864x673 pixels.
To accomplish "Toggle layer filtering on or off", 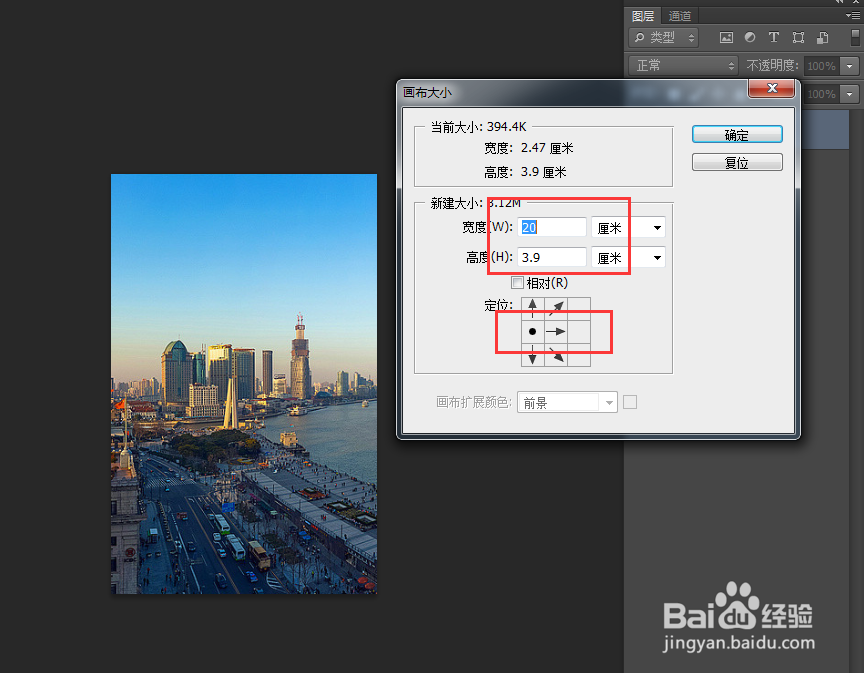I will pos(858,37).
